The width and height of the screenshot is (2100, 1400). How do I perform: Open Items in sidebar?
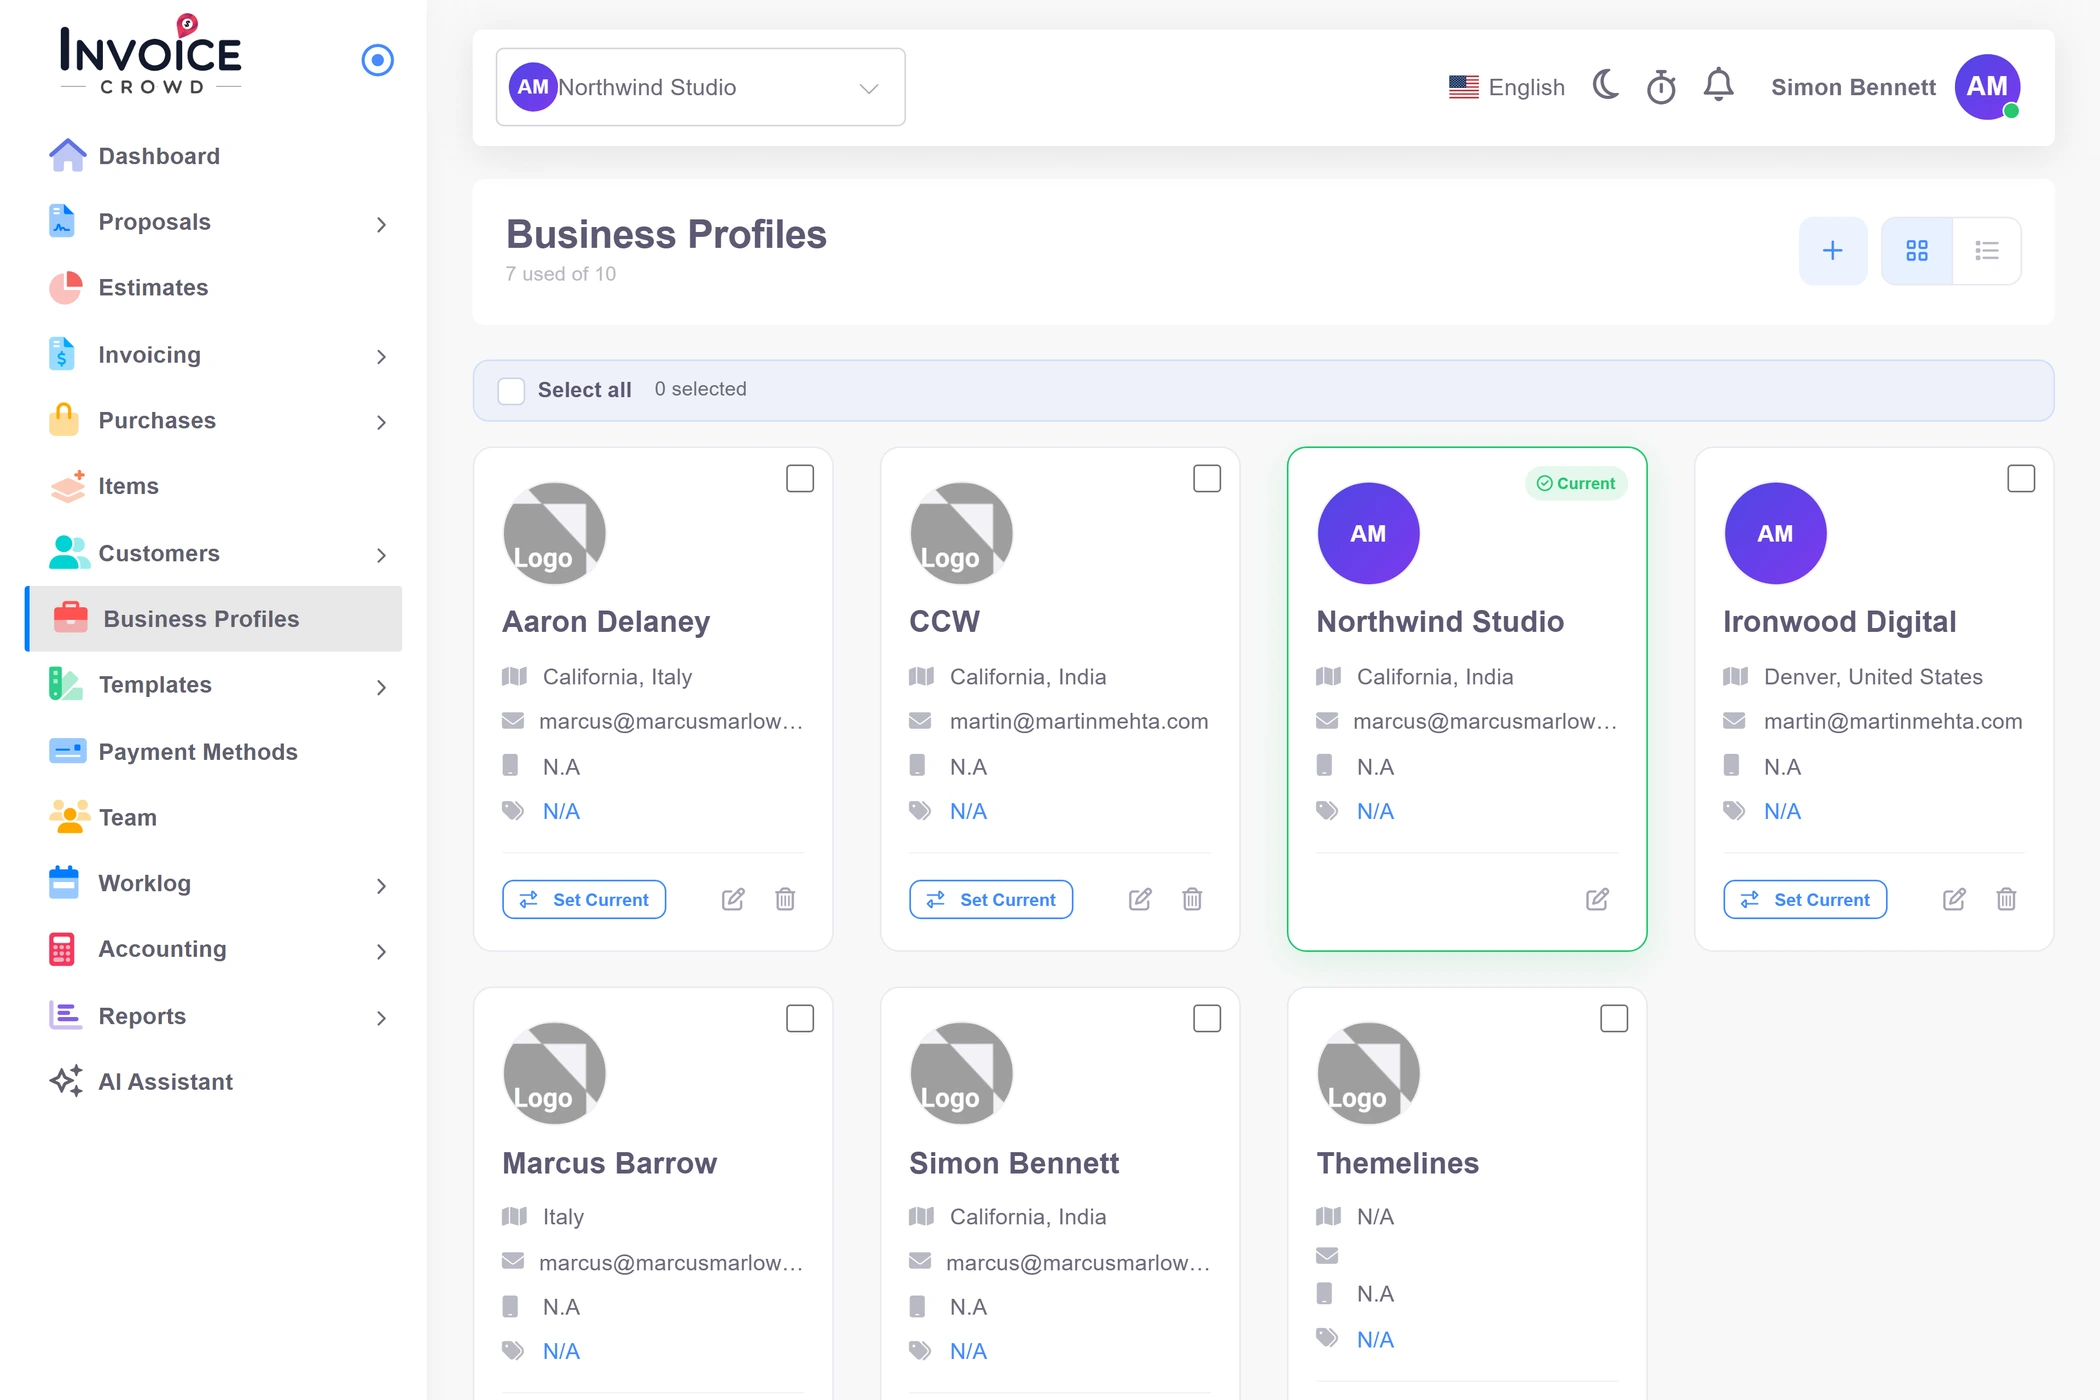tap(215, 486)
